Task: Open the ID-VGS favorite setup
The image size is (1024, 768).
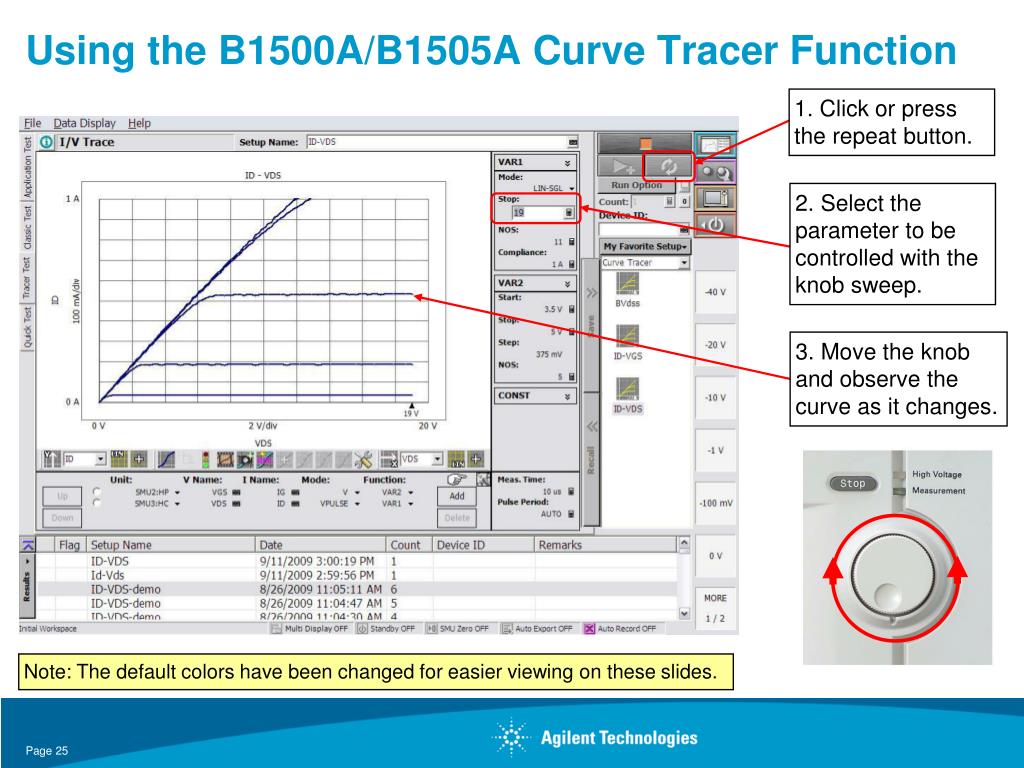Action: [627, 343]
